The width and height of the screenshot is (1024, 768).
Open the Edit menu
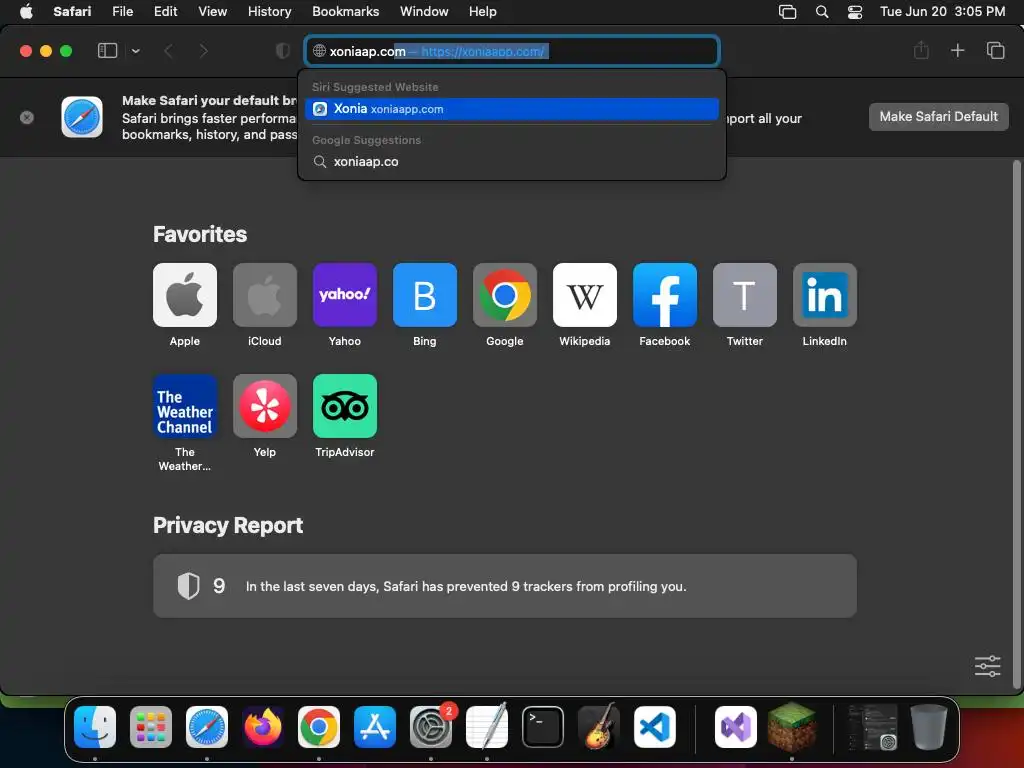(165, 12)
